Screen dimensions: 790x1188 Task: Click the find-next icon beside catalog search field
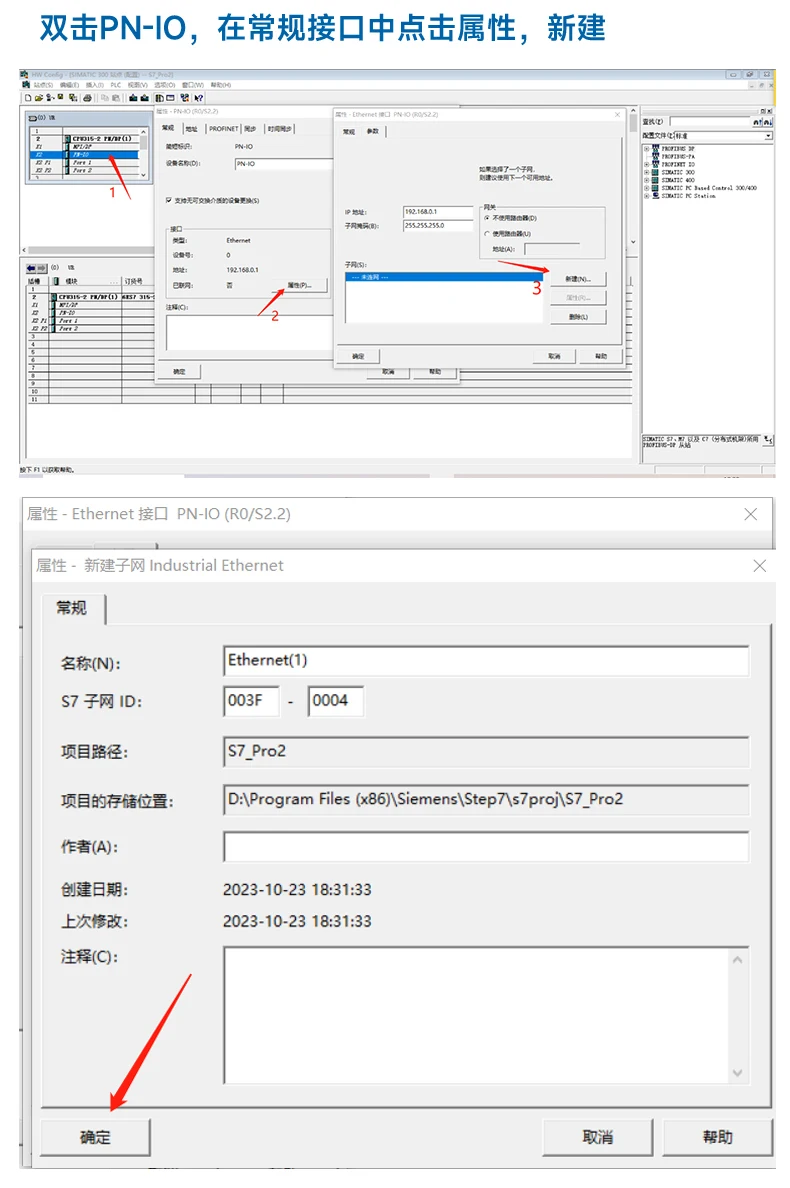click(768, 123)
